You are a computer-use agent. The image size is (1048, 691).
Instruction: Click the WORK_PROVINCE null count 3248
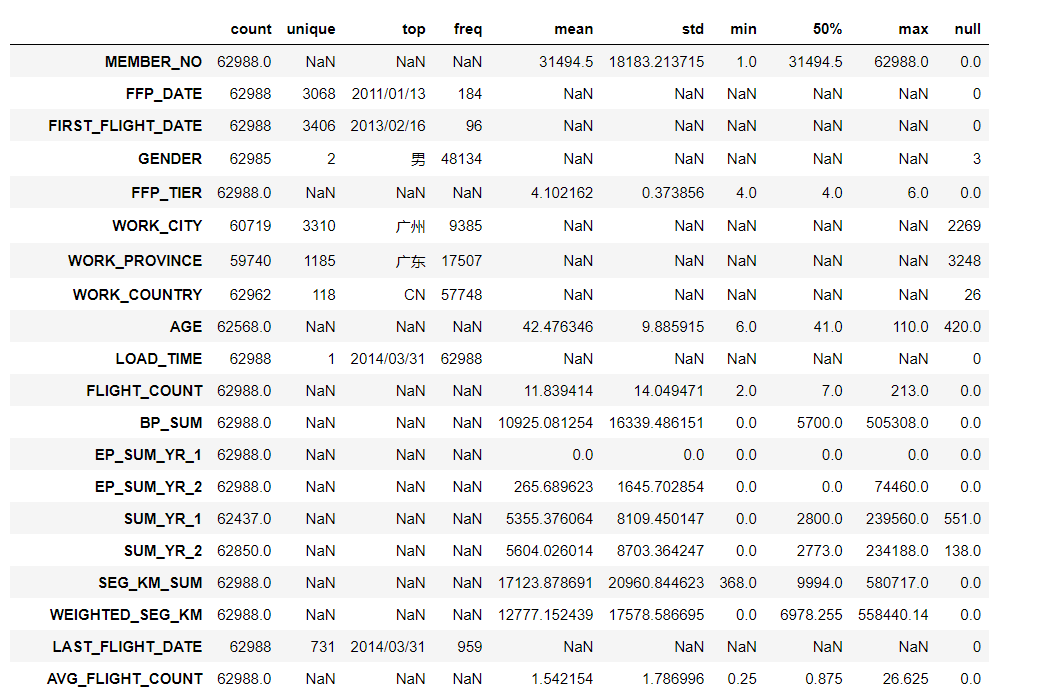click(x=964, y=261)
